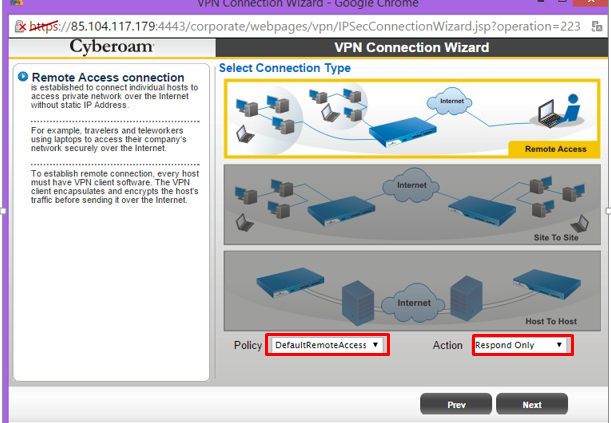Viewport: 611px width, 423px height.
Task: Click the Next button
Action: 532,404
